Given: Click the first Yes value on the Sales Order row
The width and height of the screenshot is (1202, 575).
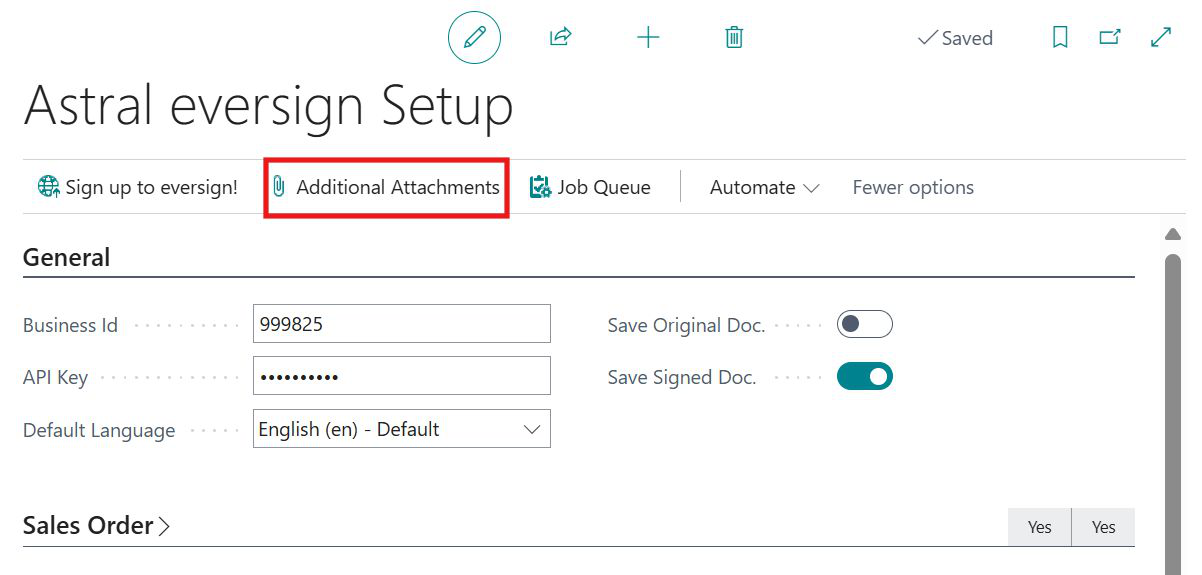Looking at the screenshot, I should [x=1040, y=527].
